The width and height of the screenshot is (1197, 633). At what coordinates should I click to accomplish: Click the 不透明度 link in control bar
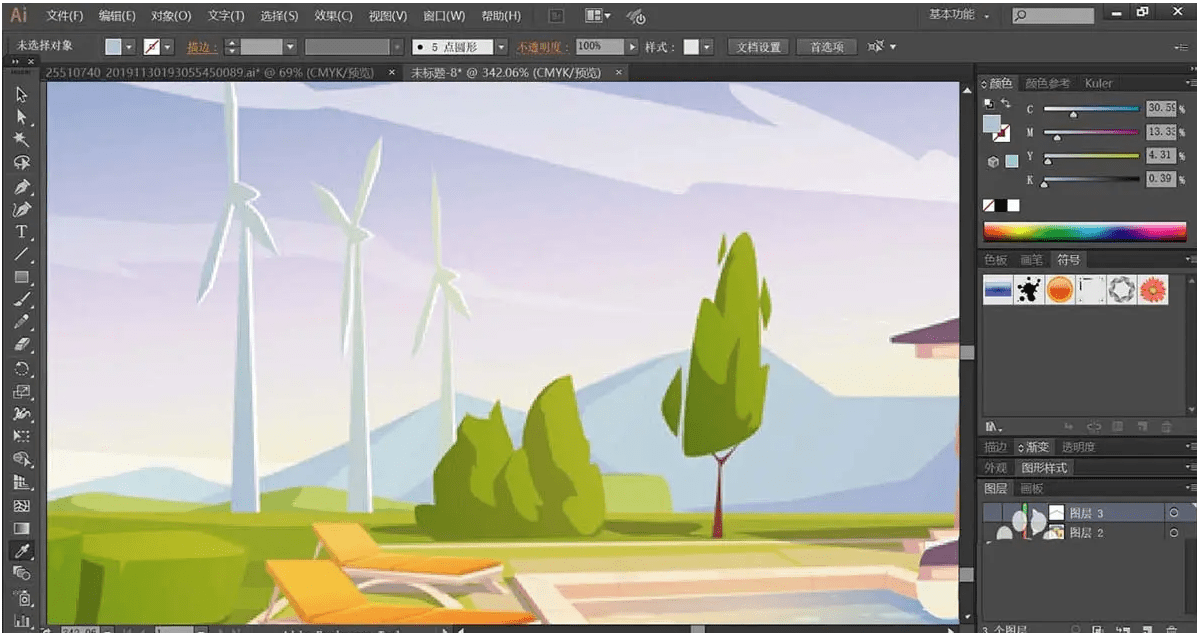pos(543,47)
